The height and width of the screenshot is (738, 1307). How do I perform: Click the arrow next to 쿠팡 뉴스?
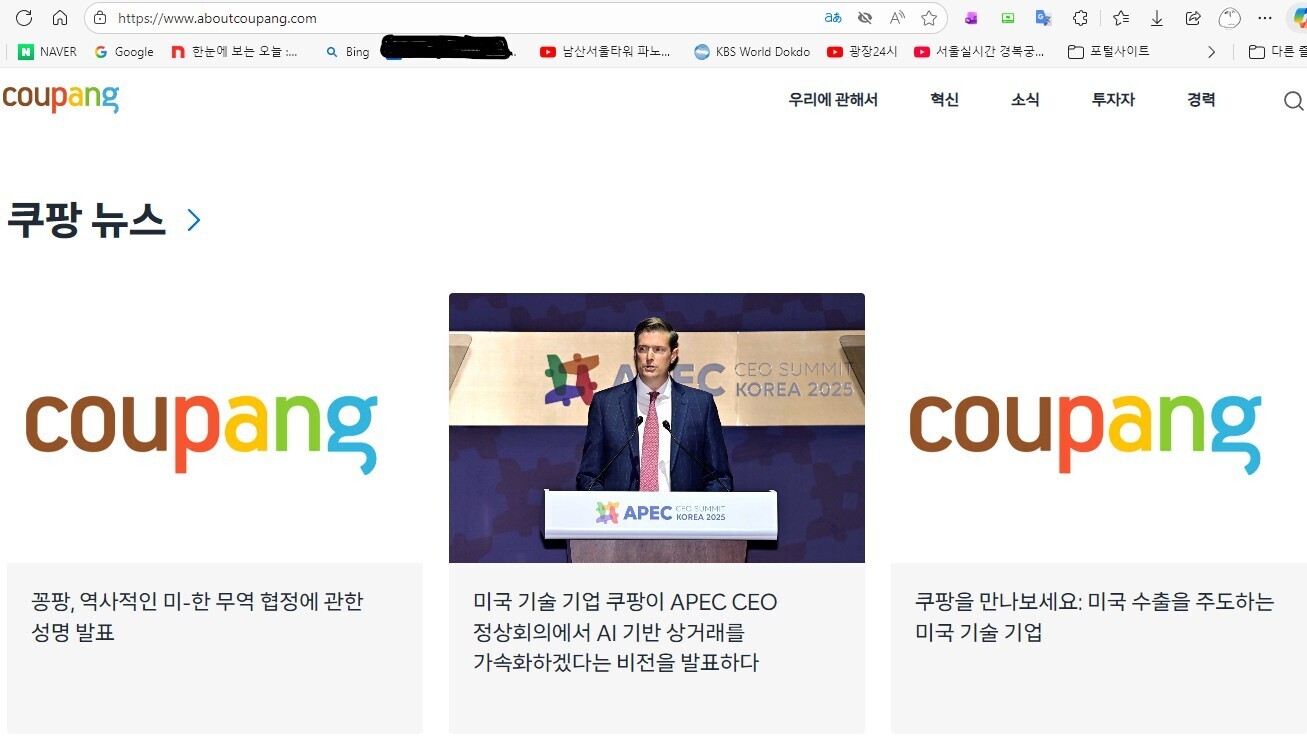tap(194, 220)
